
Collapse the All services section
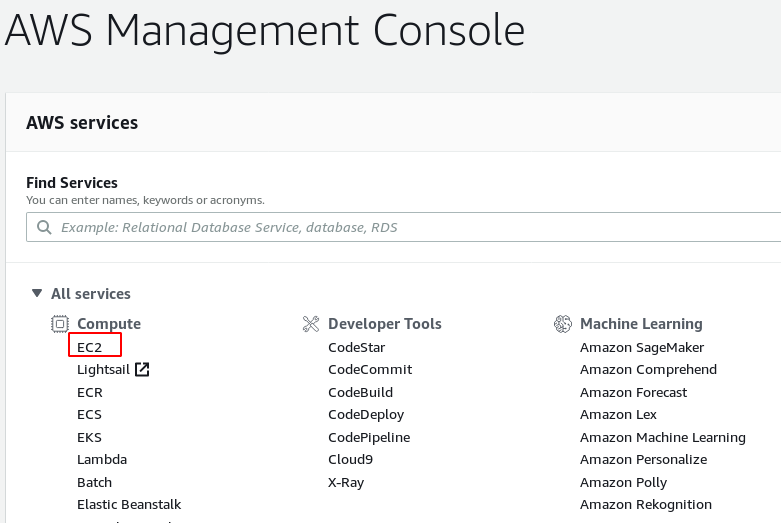pos(37,294)
